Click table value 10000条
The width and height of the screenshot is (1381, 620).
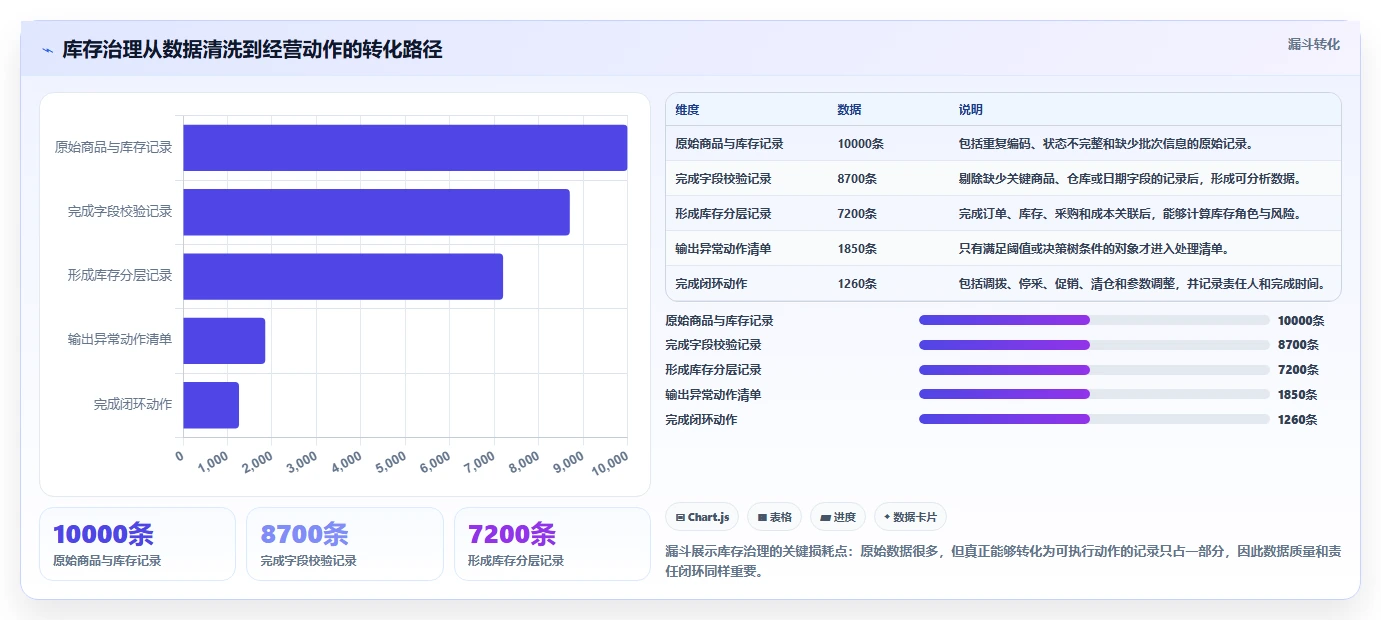(x=860, y=143)
